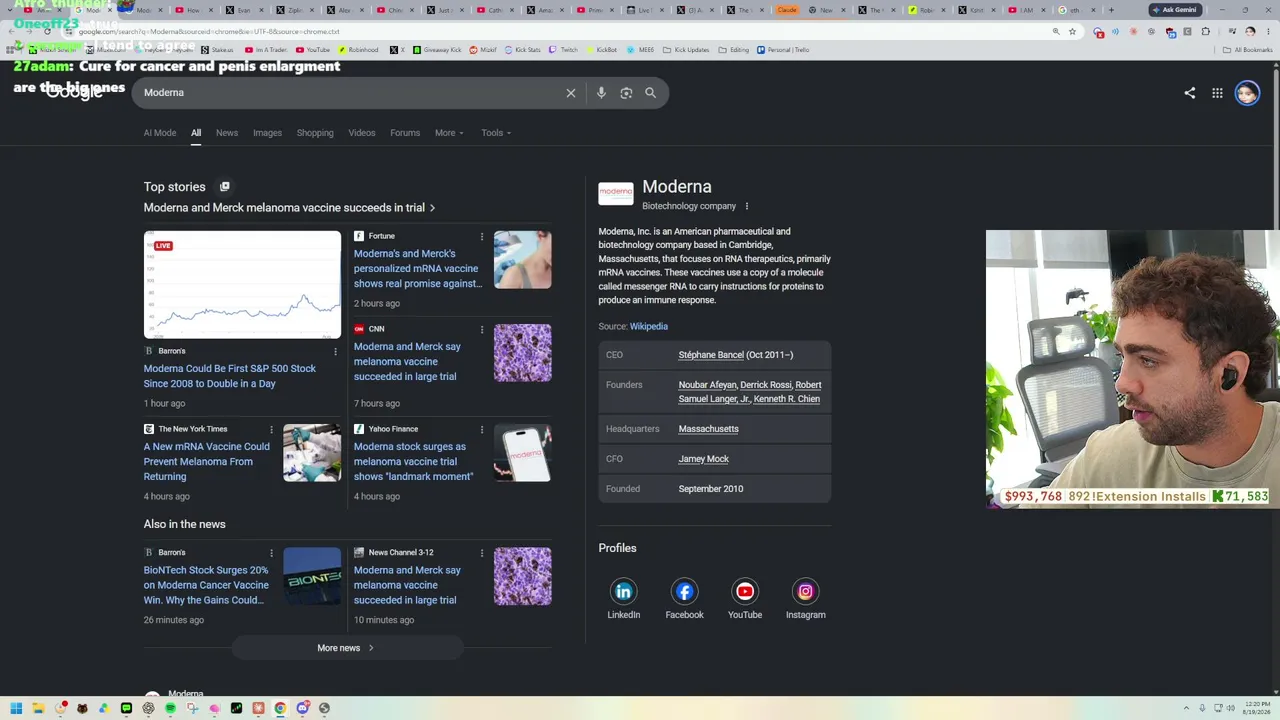Switch to the Shopping tab
The height and width of the screenshot is (720, 1280).
tap(315, 133)
